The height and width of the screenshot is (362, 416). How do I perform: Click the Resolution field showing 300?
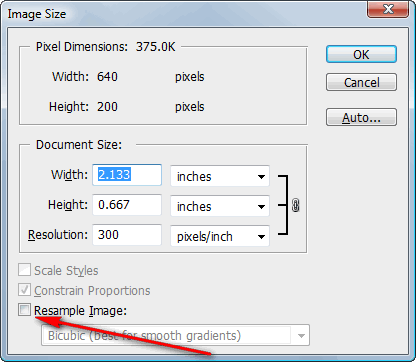127,235
